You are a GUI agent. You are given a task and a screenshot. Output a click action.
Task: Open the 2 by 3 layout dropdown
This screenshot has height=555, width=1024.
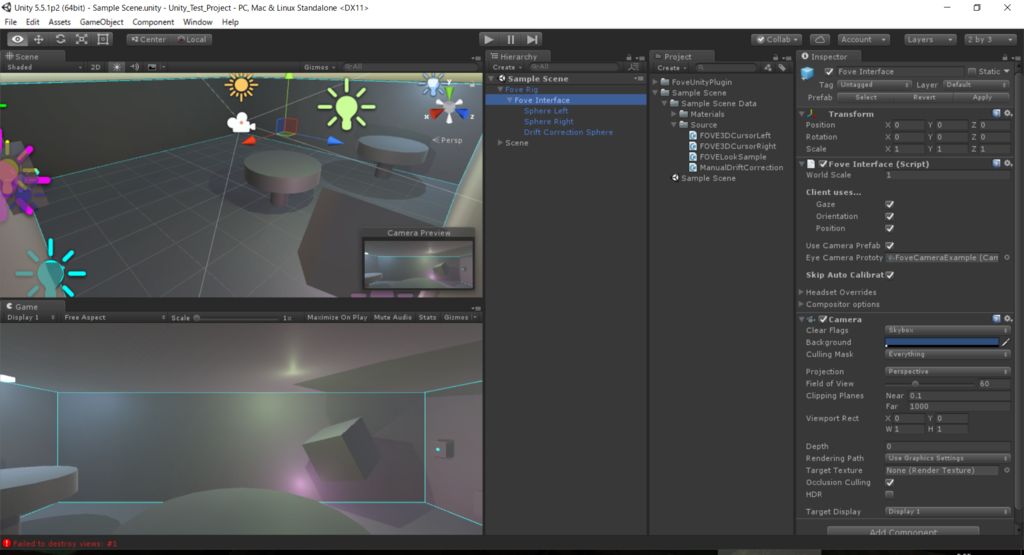point(989,39)
